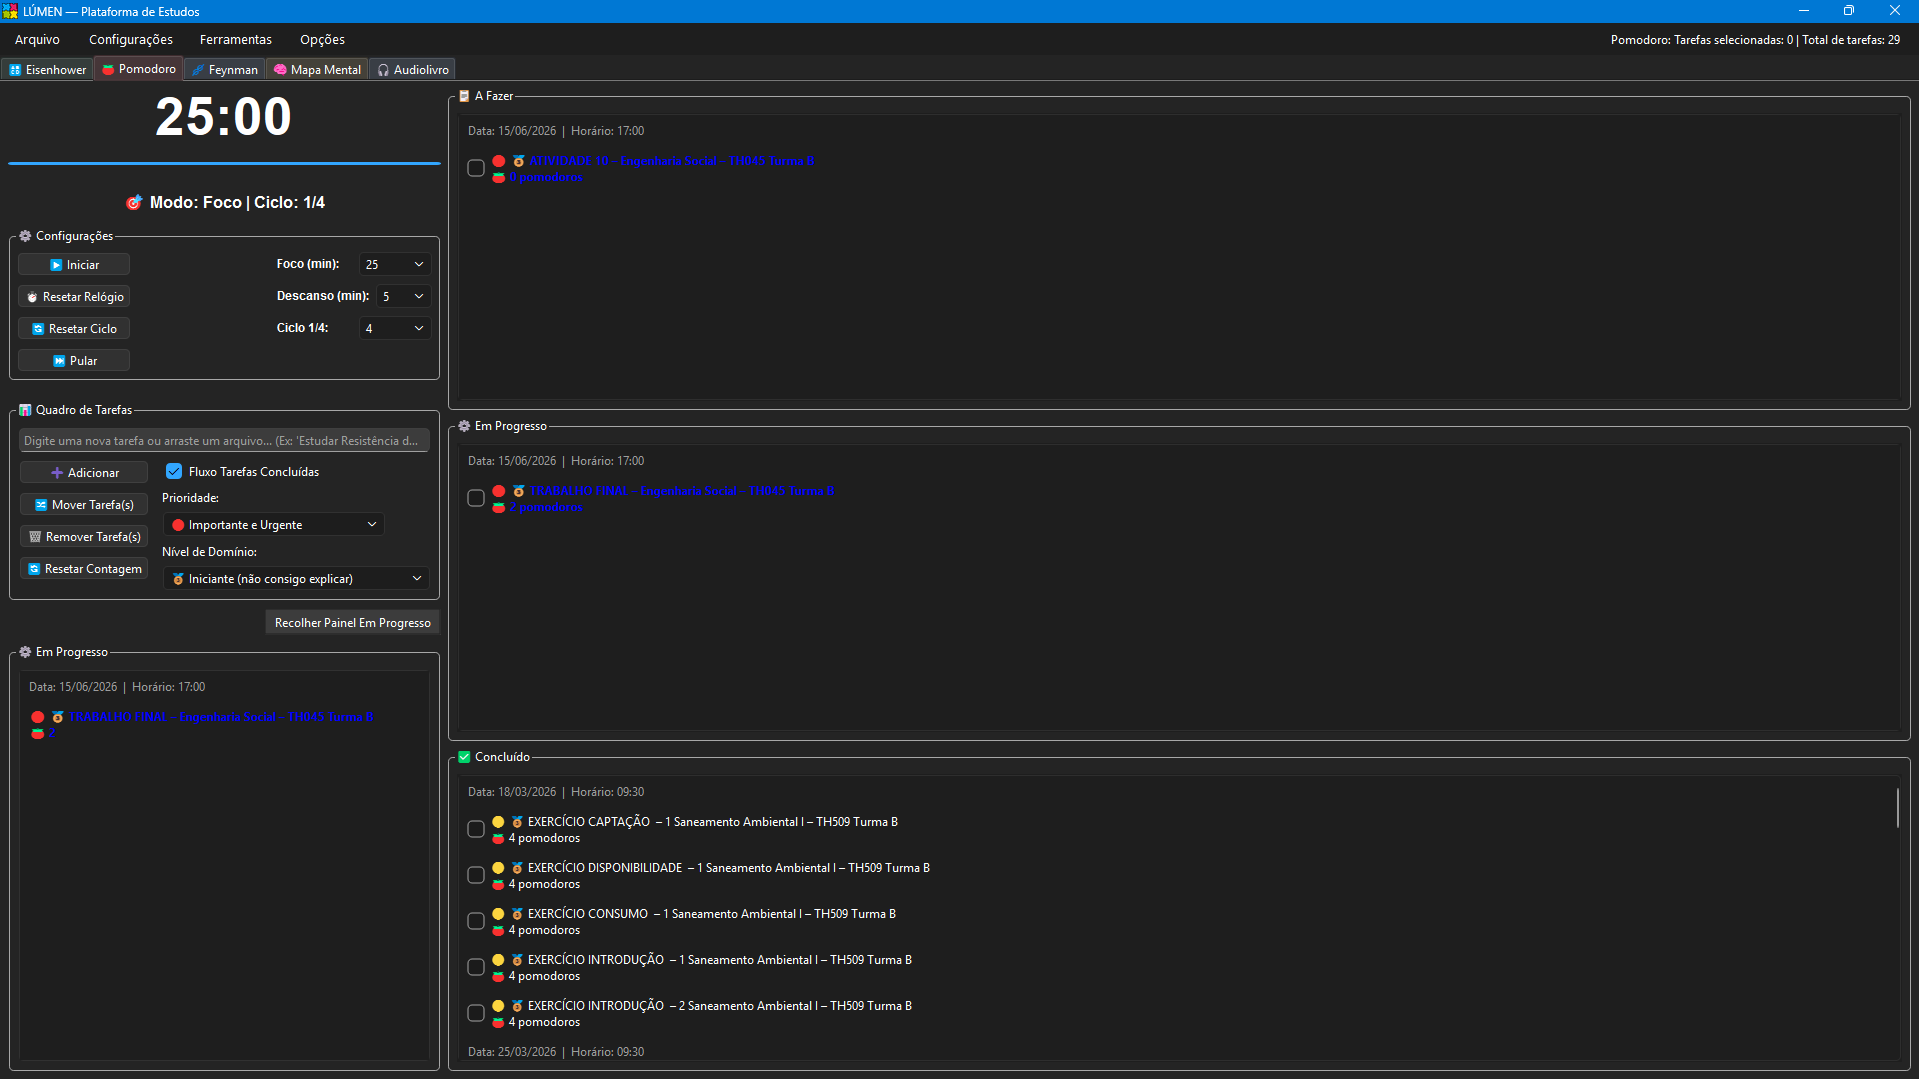Switch to the Eisenhower tab

pos(48,70)
